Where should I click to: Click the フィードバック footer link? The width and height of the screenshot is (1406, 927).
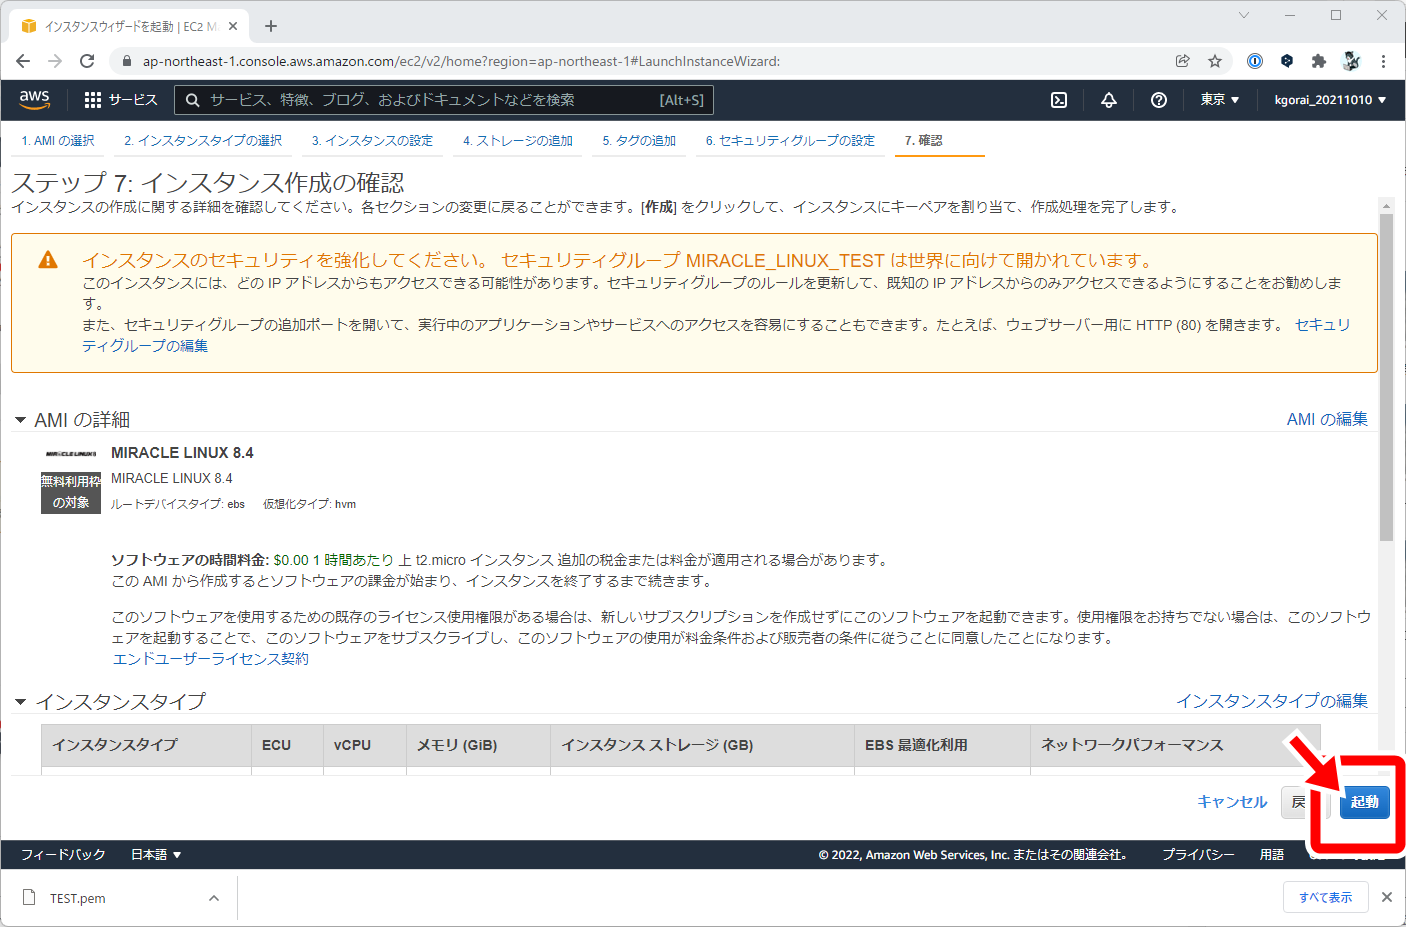(63, 854)
